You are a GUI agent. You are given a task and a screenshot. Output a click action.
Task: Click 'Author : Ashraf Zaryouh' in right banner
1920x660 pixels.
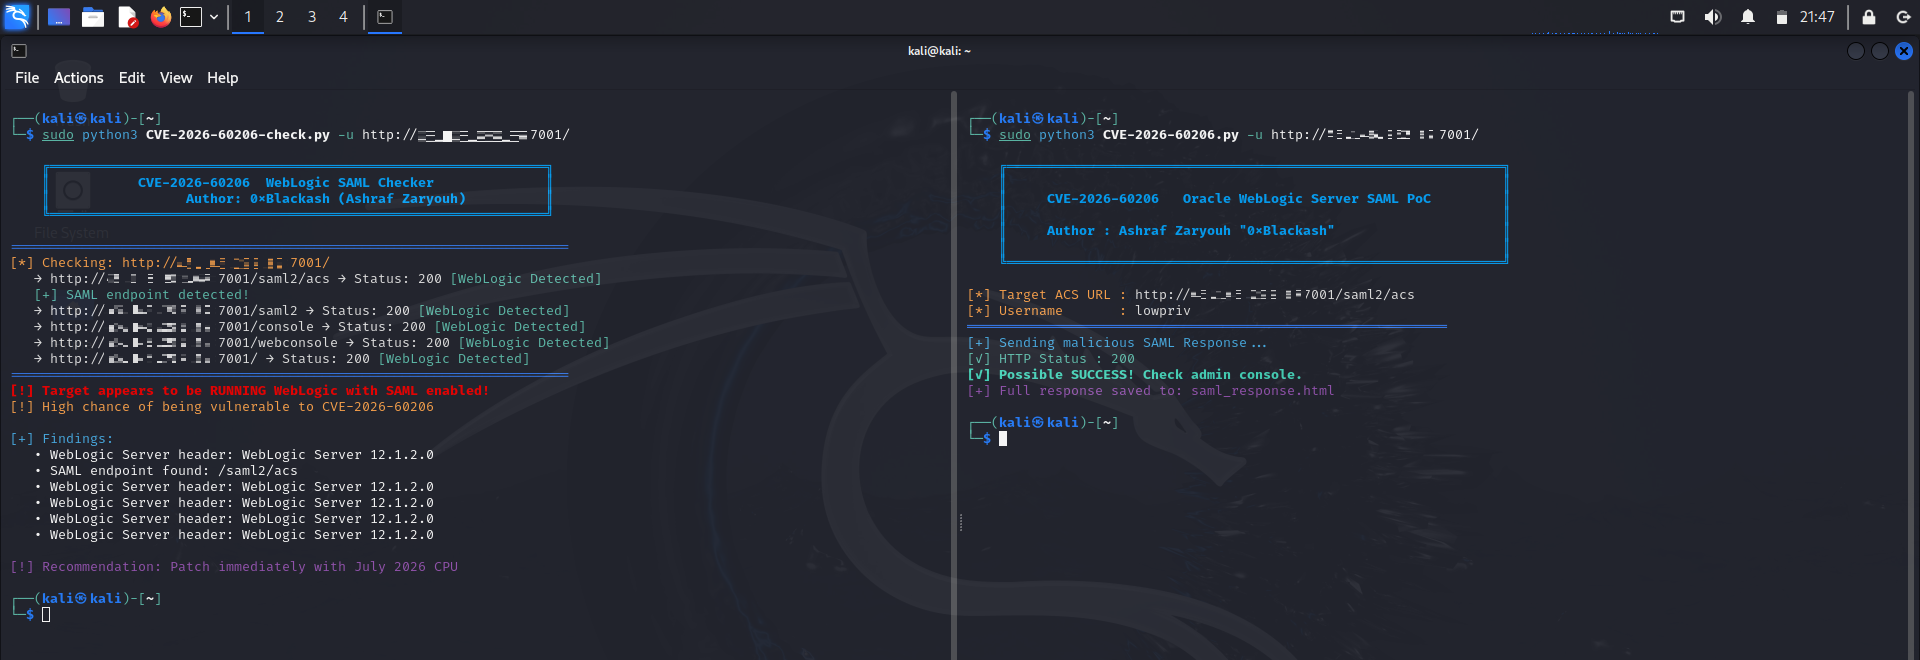1190,231
